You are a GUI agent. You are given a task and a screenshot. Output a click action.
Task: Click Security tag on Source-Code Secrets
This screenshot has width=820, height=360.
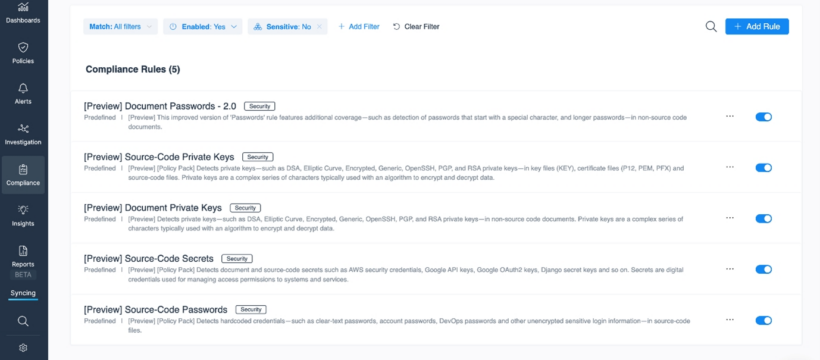237,258
